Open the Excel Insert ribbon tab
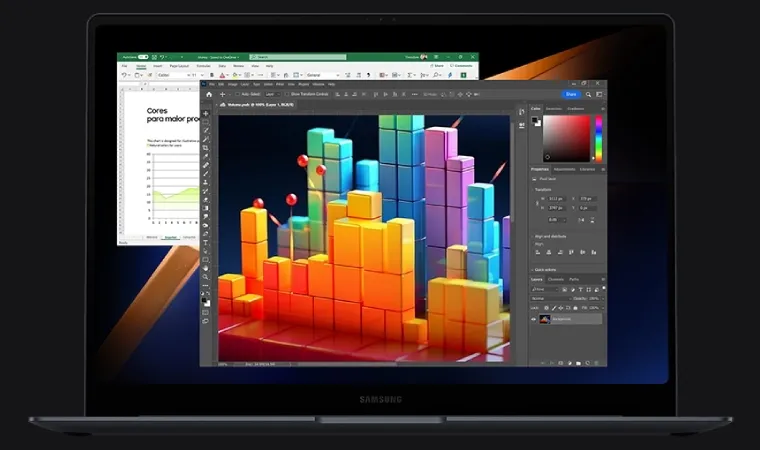This screenshot has width=760, height=450. (158, 66)
